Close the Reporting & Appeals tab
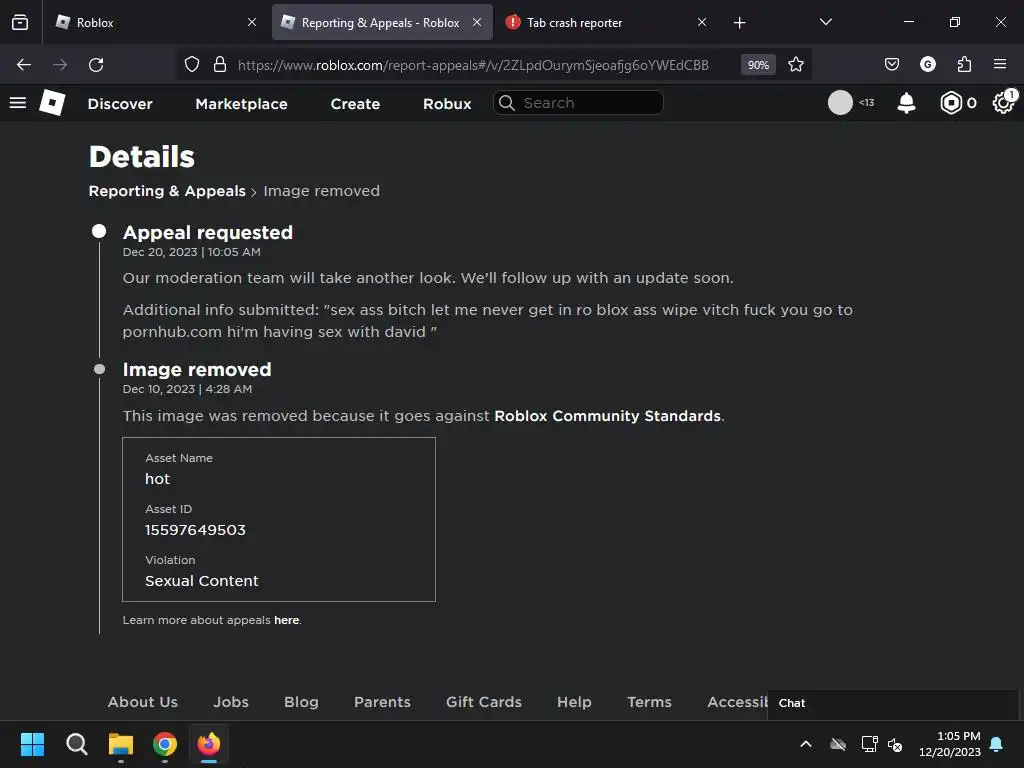Viewport: 1024px width, 768px height. click(477, 22)
